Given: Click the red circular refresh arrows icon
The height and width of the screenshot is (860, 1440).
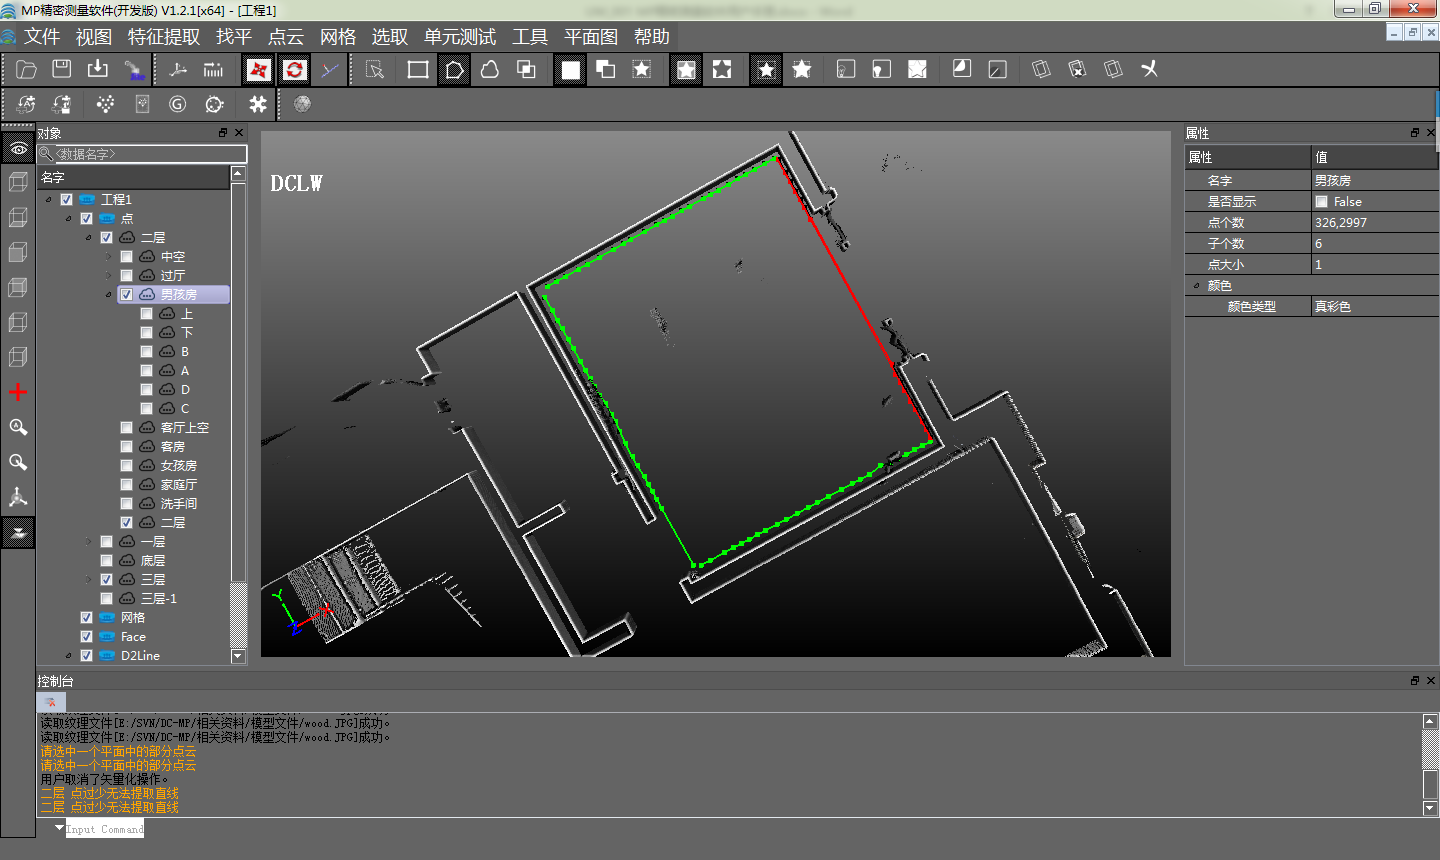Looking at the screenshot, I should click(x=294, y=69).
